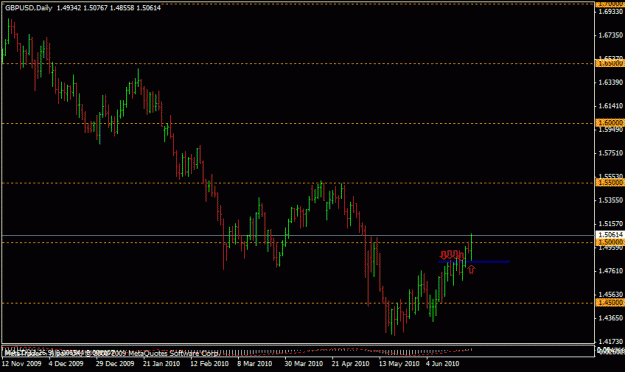
Task: Click the 1.57510 price axis label
Action: click(611, 153)
